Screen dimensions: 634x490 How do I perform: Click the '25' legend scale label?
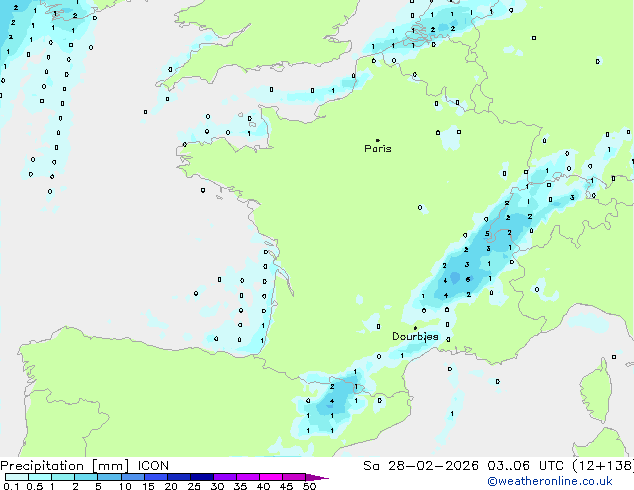coord(194,486)
